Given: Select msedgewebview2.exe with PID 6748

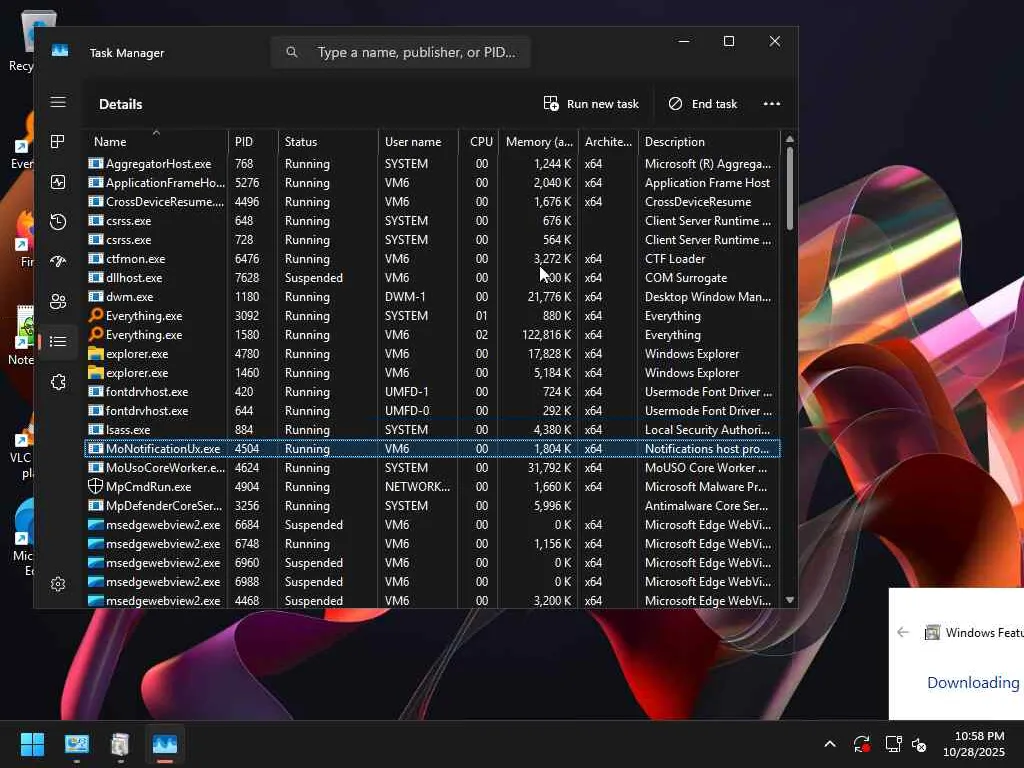Looking at the screenshot, I should click(x=432, y=543).
